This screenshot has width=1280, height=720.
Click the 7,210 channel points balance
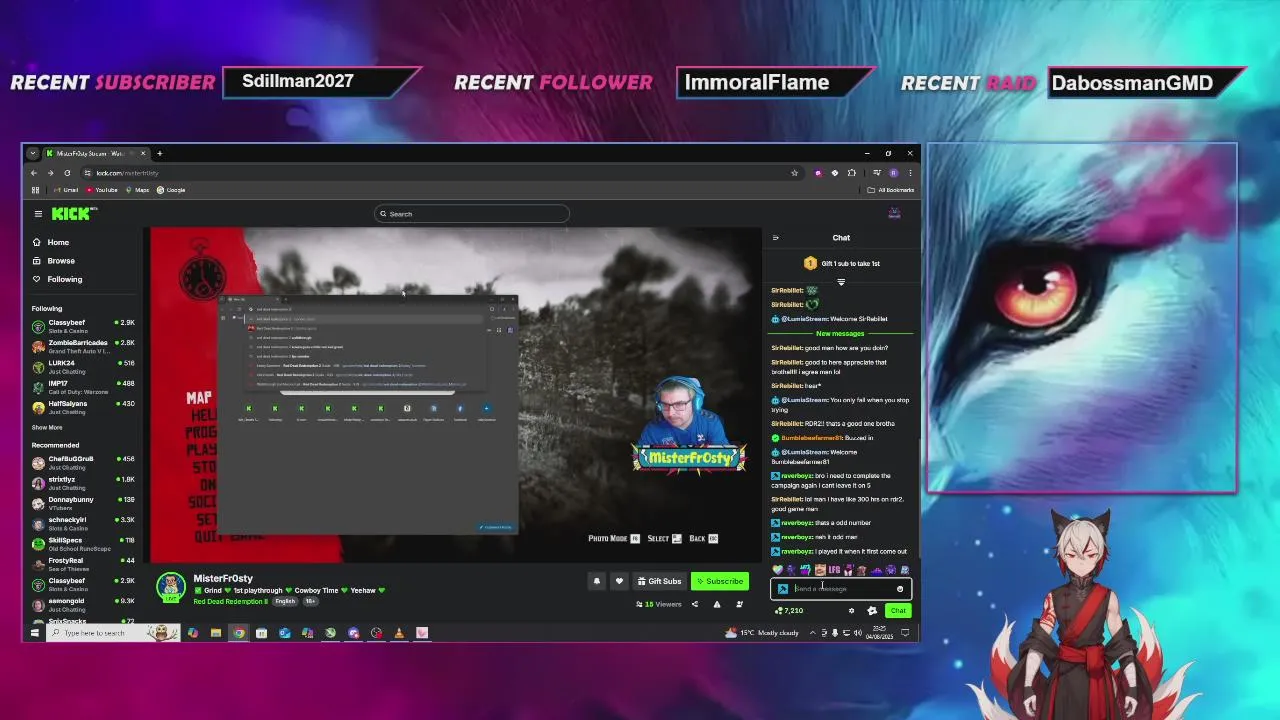pos(789,610)
